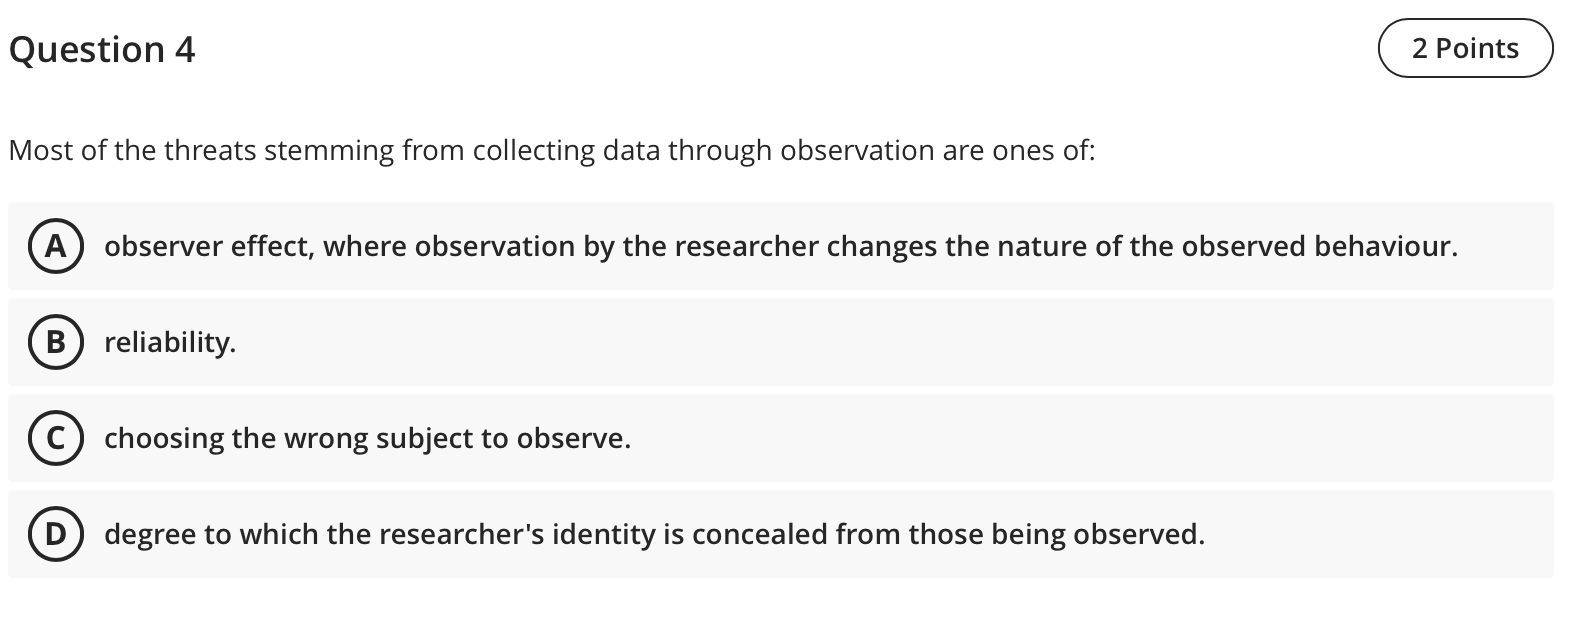Click the circled letter C icon
1588x622 pixels.
(x=56, y=437)
